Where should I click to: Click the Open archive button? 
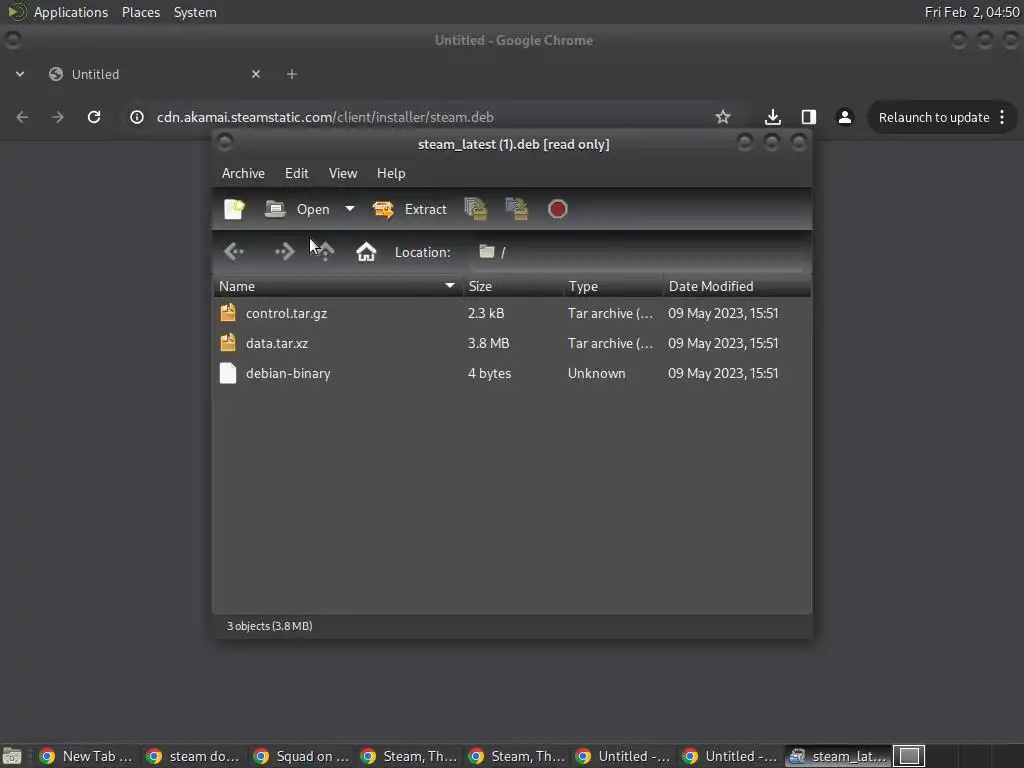tap(297, 209)
